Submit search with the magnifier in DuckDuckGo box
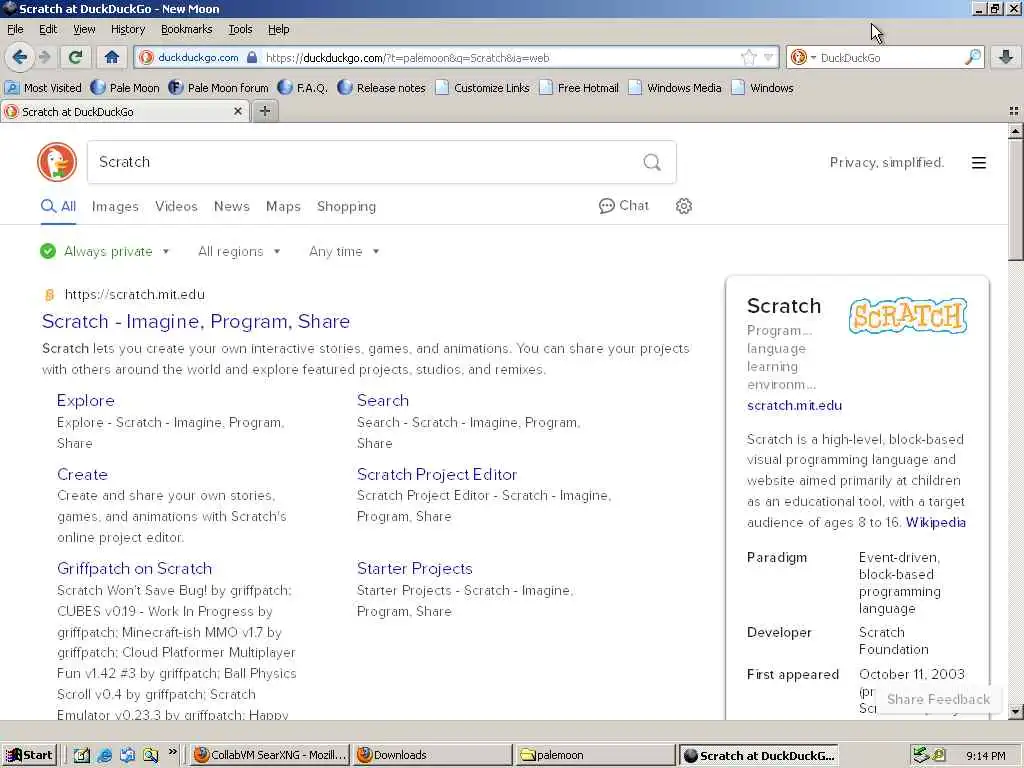The height and width of the screenshot is (768, 1024). (x=652, y=162)
